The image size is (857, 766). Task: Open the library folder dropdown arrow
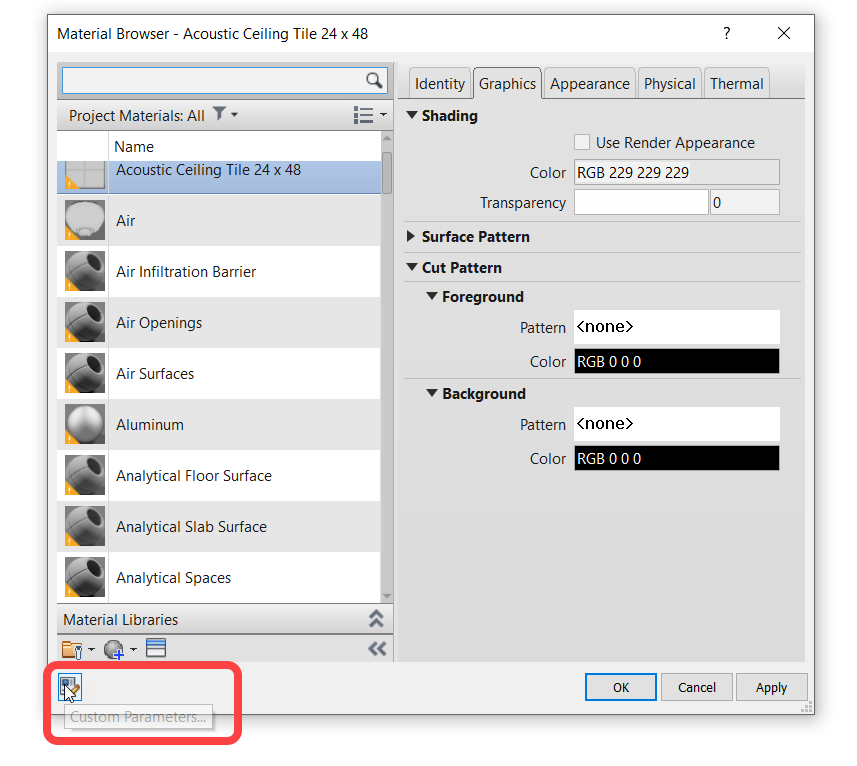[x=91, y=650]
